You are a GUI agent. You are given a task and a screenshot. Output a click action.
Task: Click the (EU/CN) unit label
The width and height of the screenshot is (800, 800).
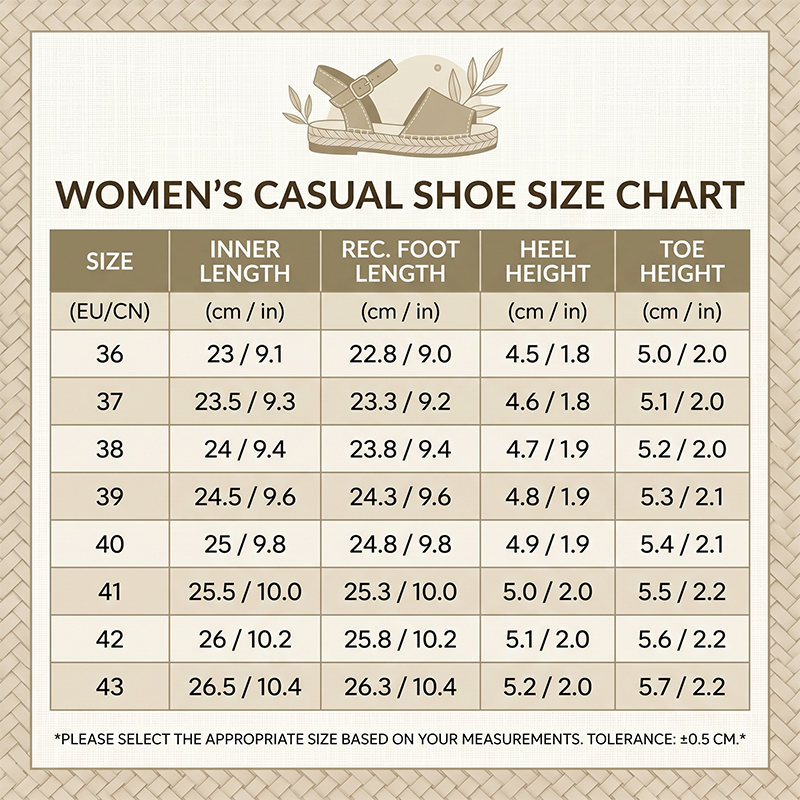(110, 311)
